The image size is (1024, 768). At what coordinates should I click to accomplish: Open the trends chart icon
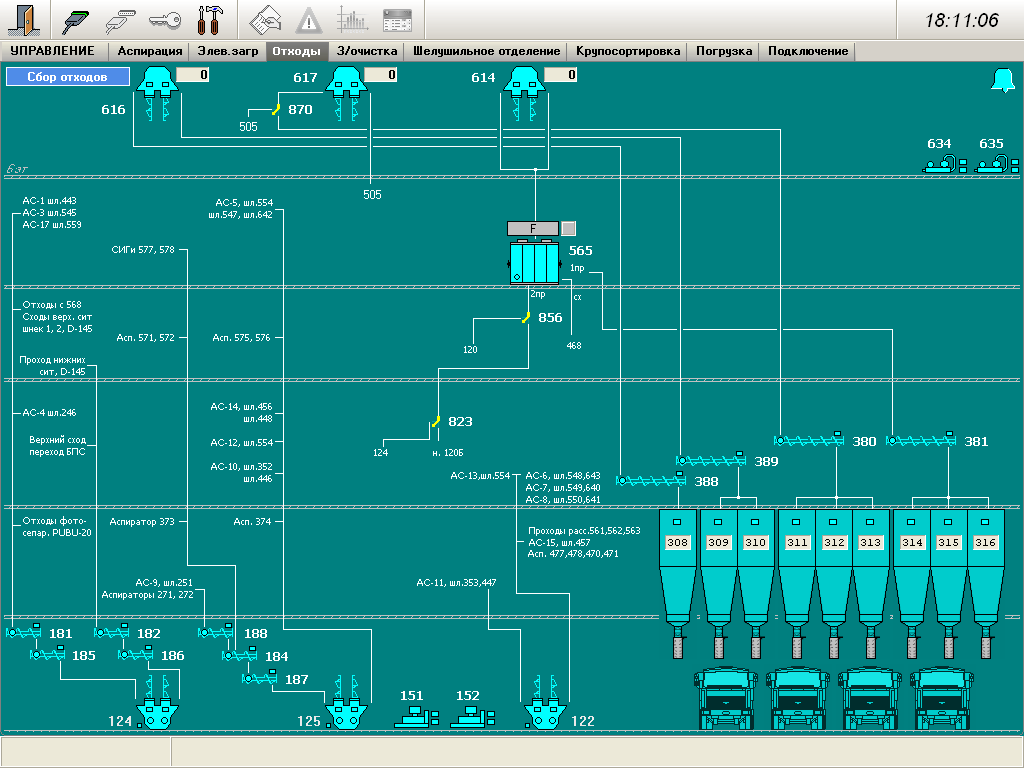click(352, 20)
